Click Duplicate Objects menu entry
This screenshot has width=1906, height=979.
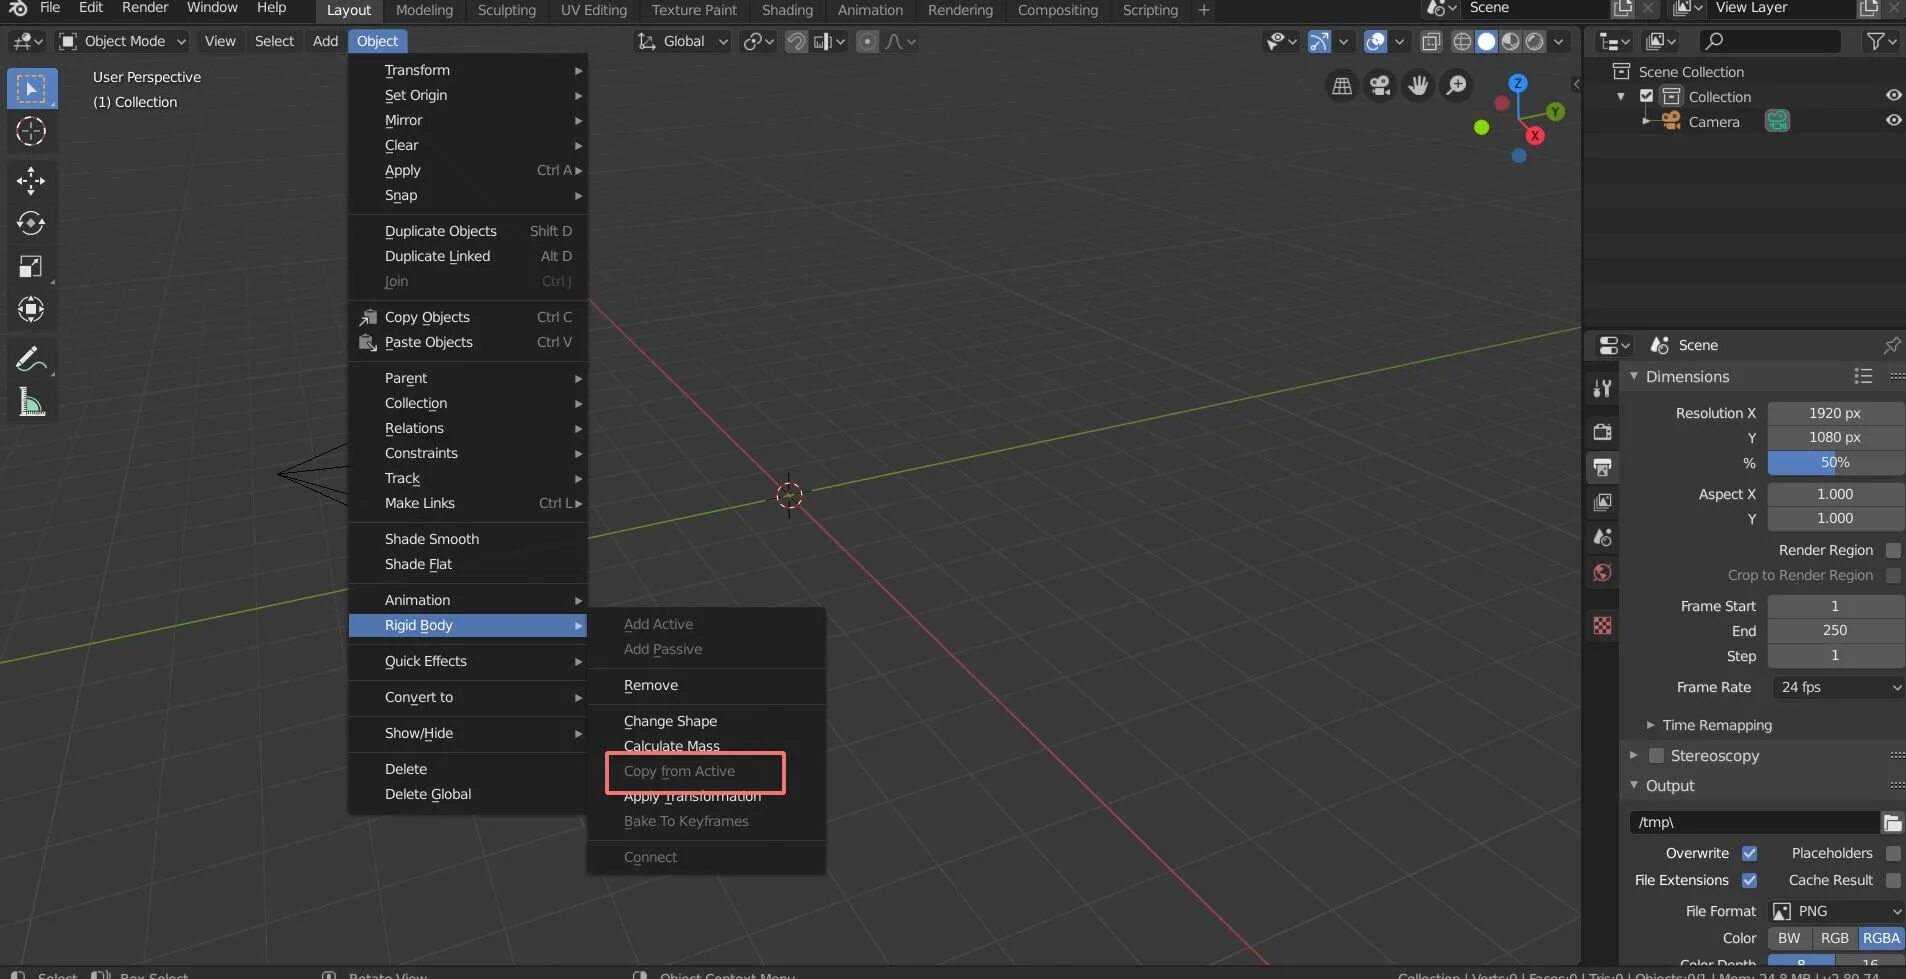[467, 231]
